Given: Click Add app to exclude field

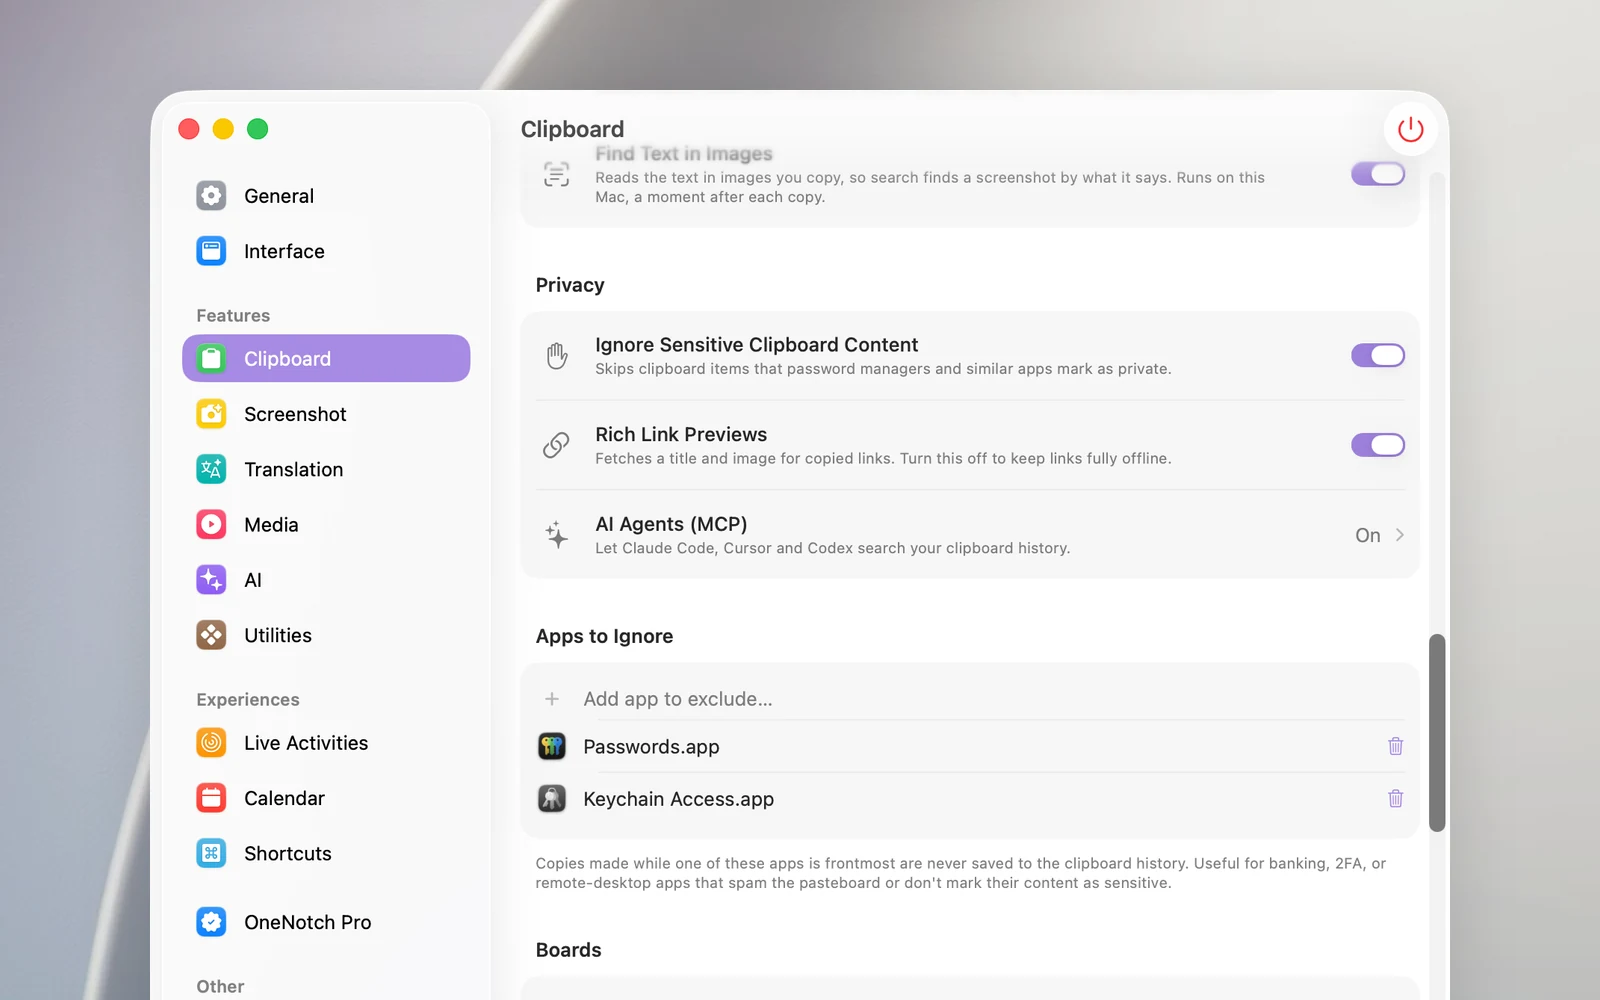Looking at the screenshot, I should point(970,699).
